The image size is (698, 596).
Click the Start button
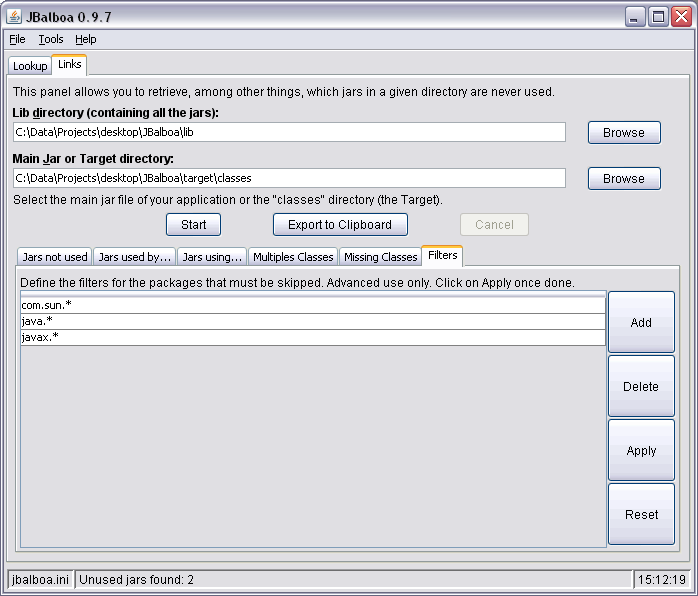[194, 225]
